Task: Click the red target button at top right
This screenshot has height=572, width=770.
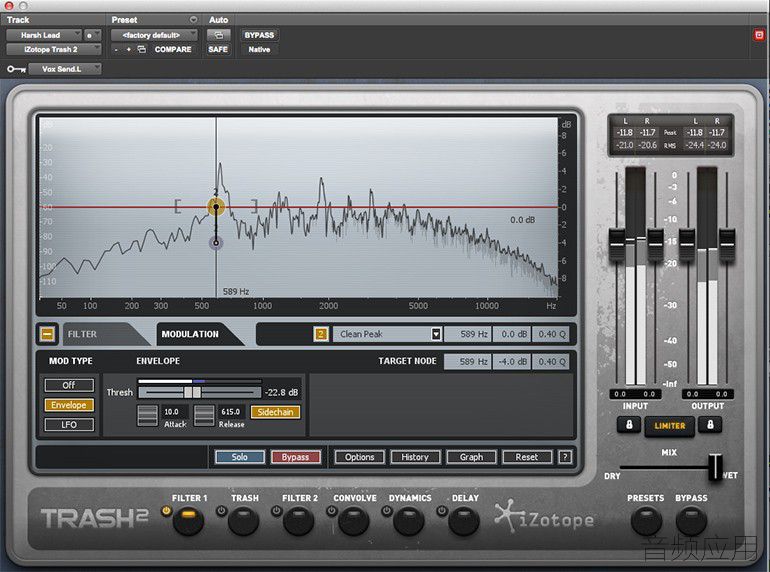Action: pos(759,35)
